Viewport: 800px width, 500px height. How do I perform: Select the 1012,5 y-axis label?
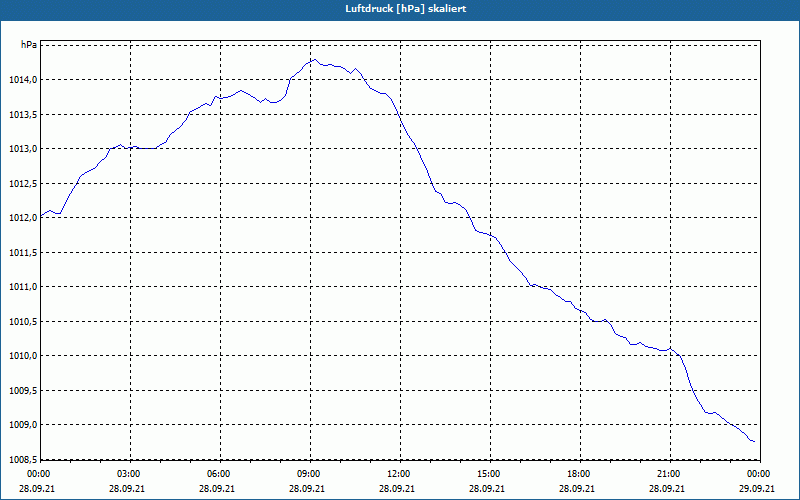pos(23,183)
